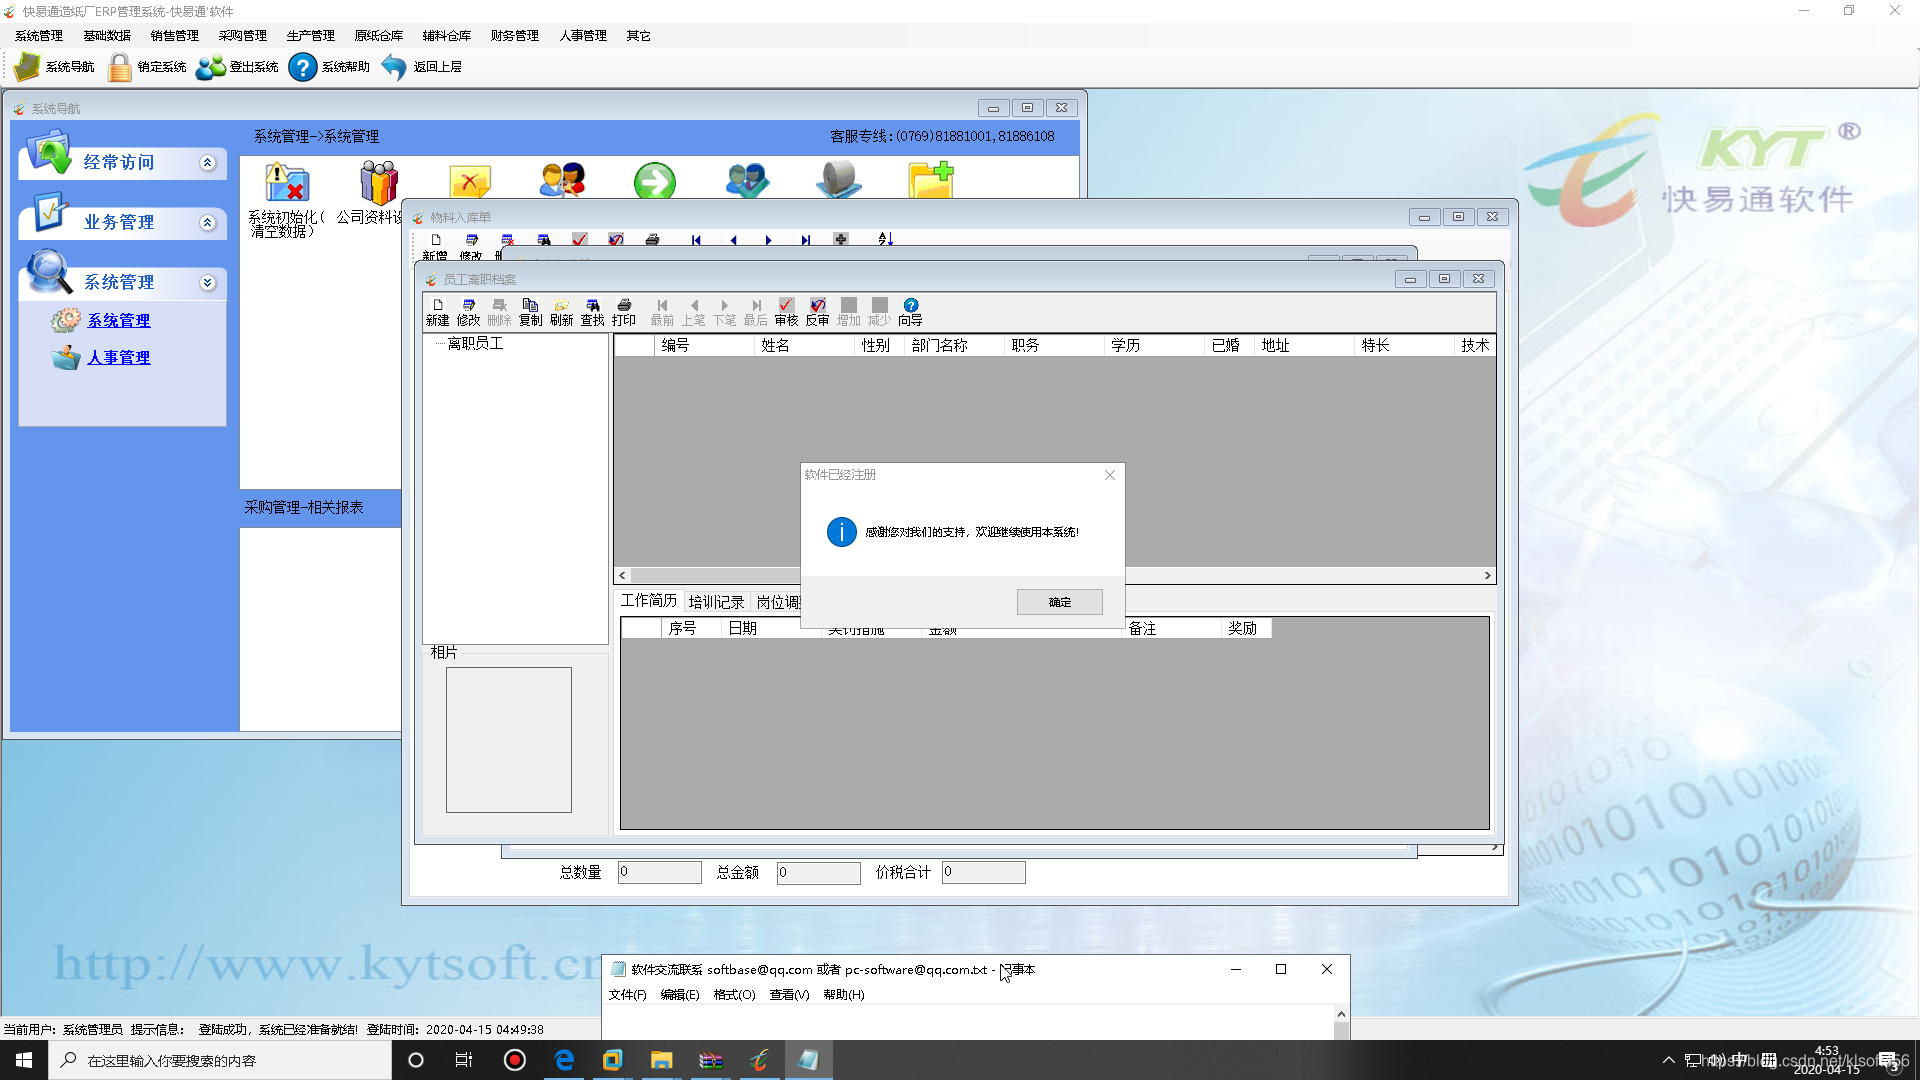Click the employee grid horizontal scrollbar right arrow
Image resolution: width=1920 pixels, height=1080 pixels.
click(x=1487, y=576)
